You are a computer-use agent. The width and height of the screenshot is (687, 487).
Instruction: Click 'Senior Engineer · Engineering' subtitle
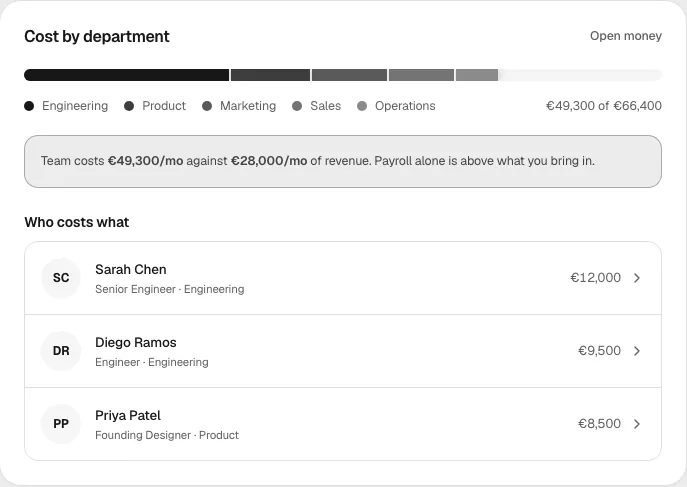pos(170,289)
